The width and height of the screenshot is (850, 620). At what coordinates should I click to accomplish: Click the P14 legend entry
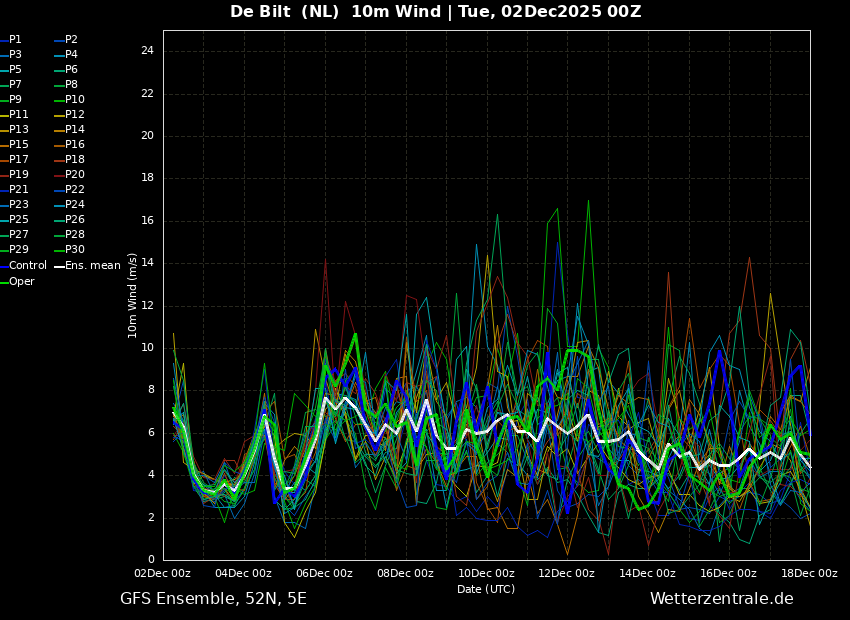click(x=75, y=130)
